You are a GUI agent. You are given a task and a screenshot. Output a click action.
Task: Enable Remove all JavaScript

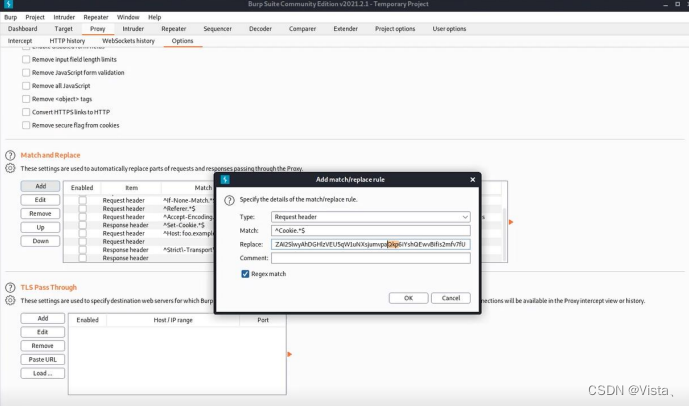[26, 86]
